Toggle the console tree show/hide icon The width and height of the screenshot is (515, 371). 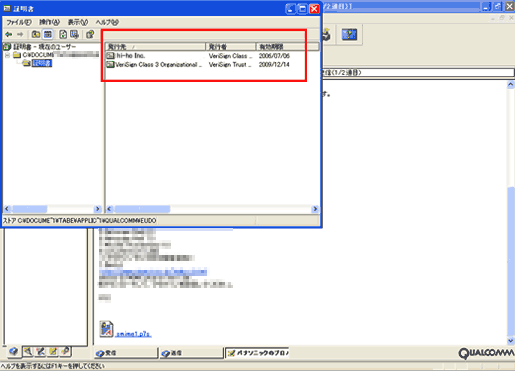[48, 34]
